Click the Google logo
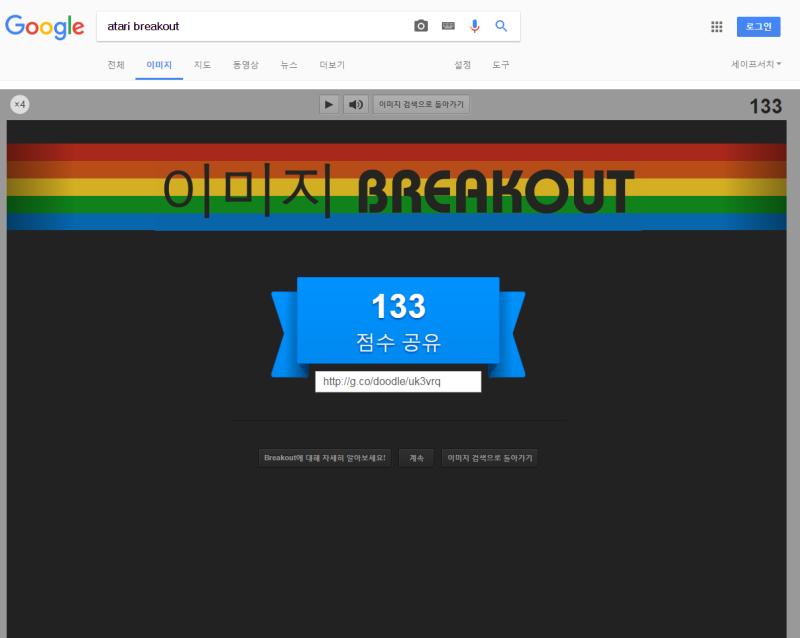Viewport: 800px width, 638px height. click(44, 27)
